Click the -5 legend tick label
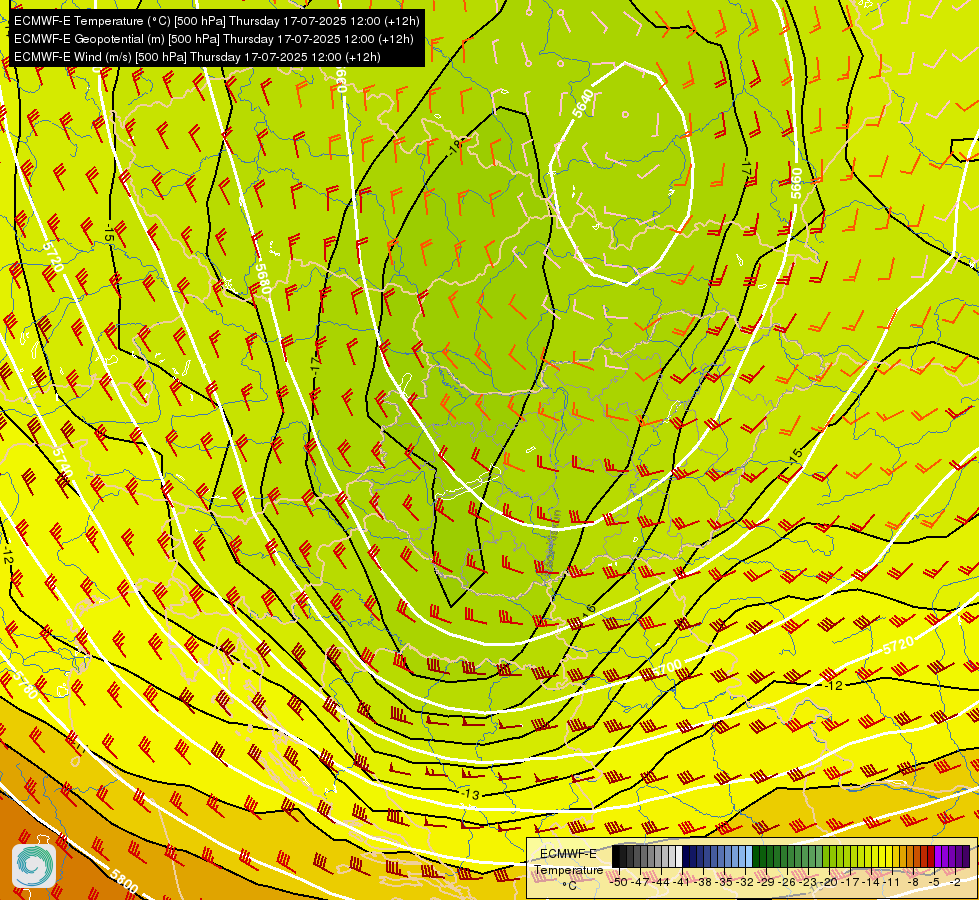Screen dimensions: 979x900 coord(935,882)
